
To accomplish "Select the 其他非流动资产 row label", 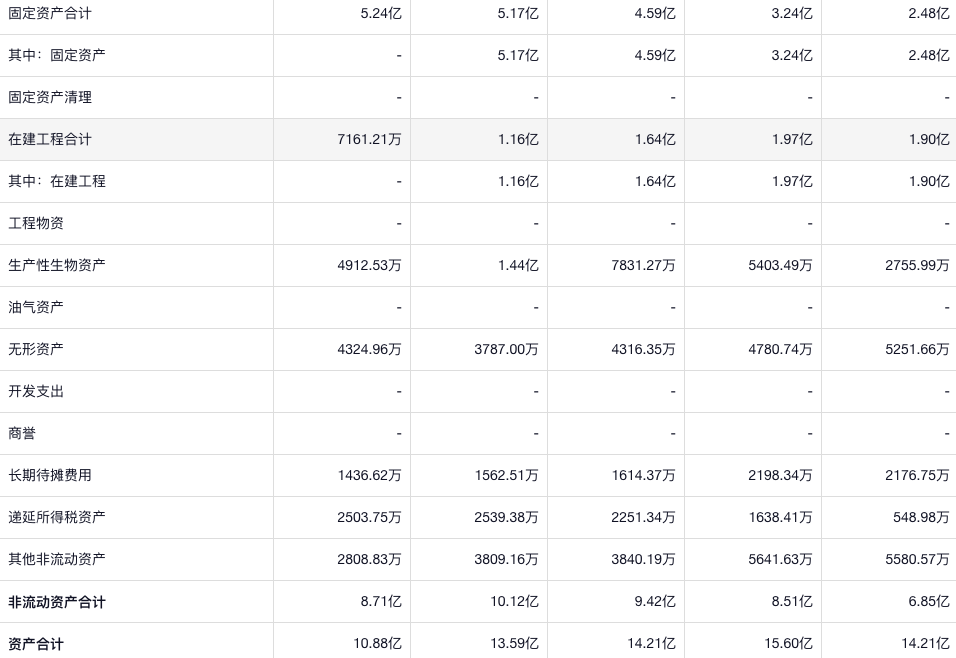I will (57, 559).
